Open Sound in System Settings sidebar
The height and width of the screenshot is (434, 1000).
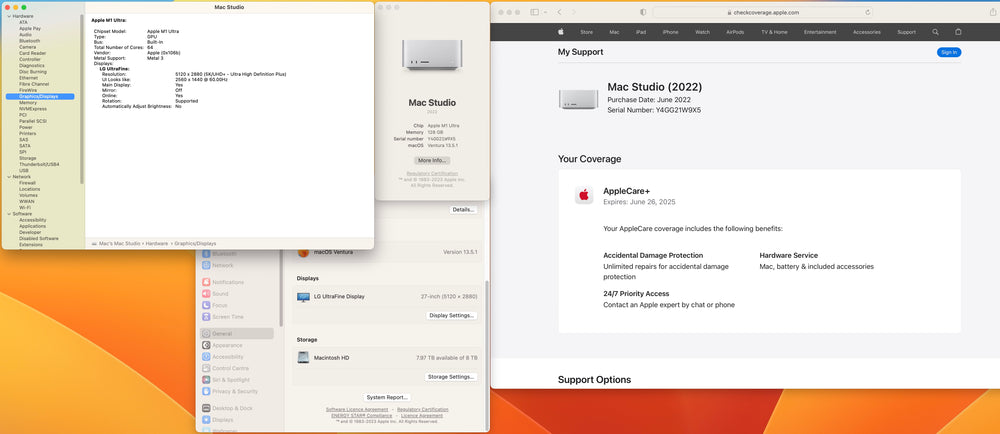(216, 294)
